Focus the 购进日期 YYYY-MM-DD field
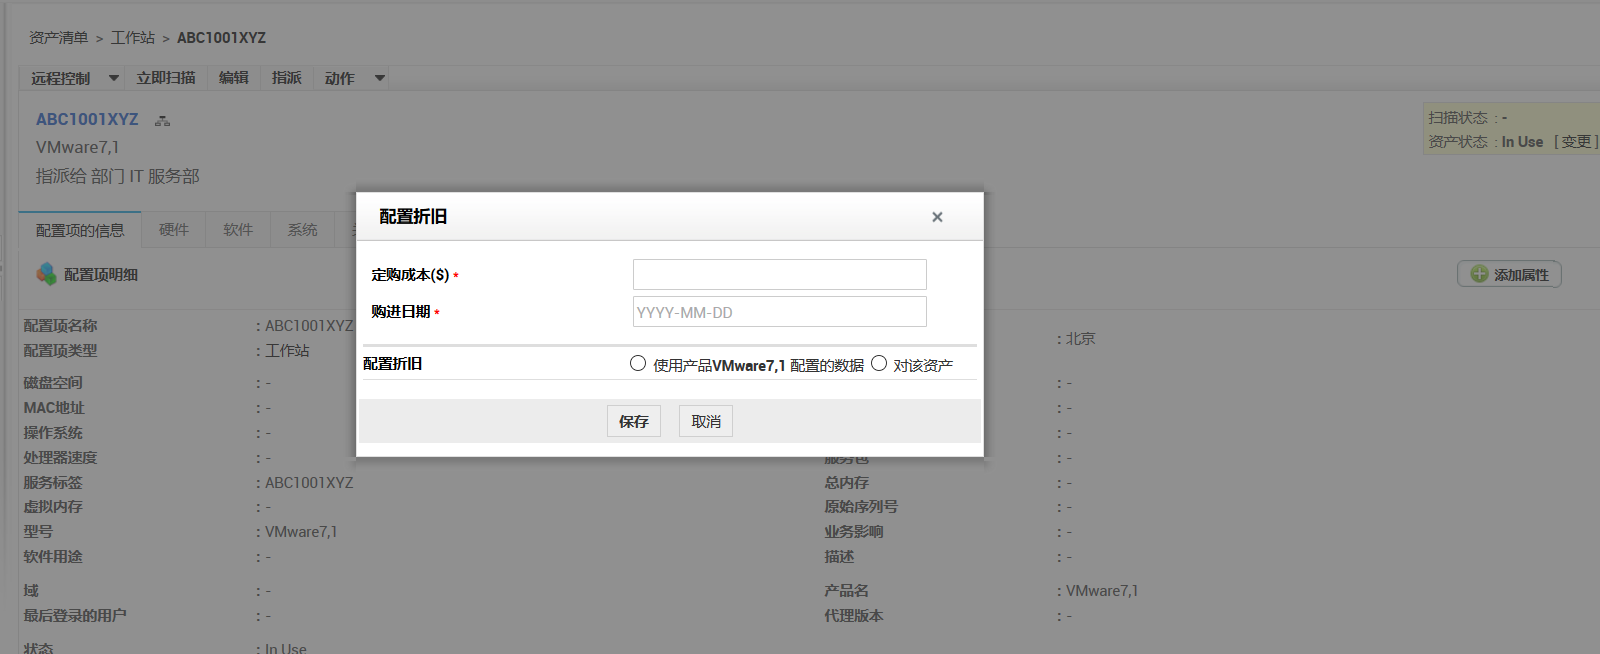1600x654 pixels. click(780, 311)
